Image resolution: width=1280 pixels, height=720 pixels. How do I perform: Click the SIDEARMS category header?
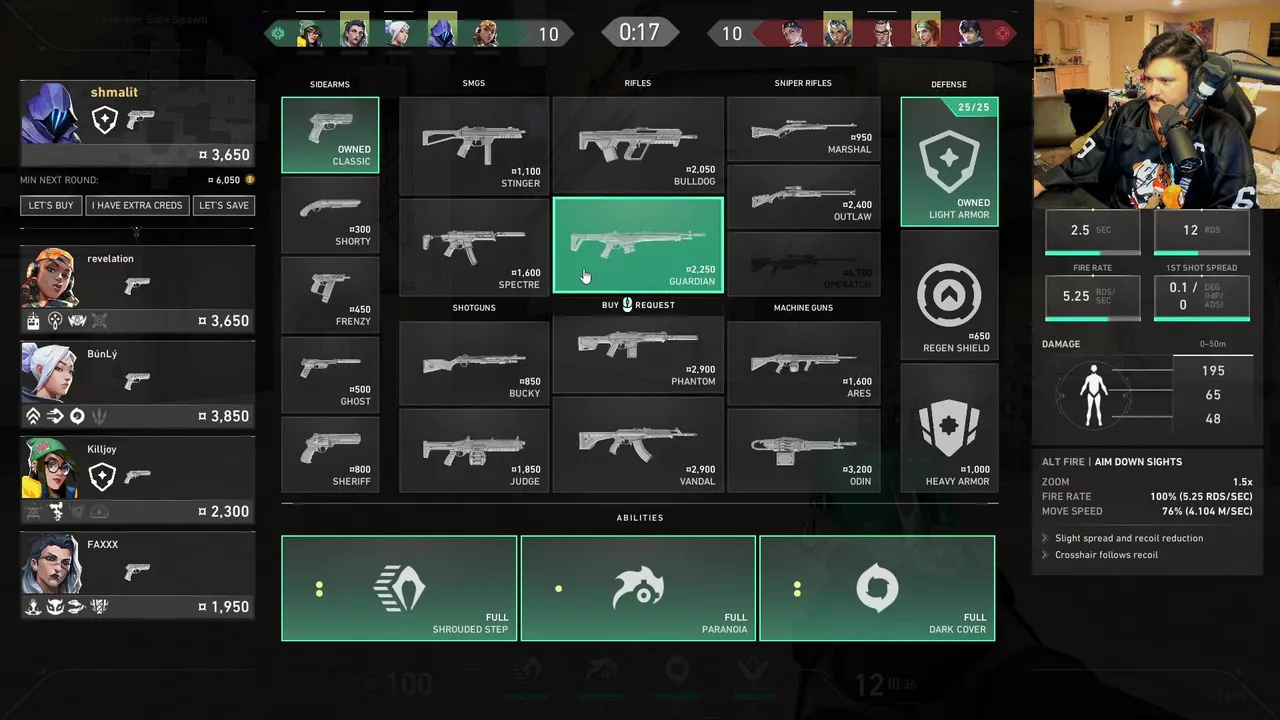(x=330, y=85)
